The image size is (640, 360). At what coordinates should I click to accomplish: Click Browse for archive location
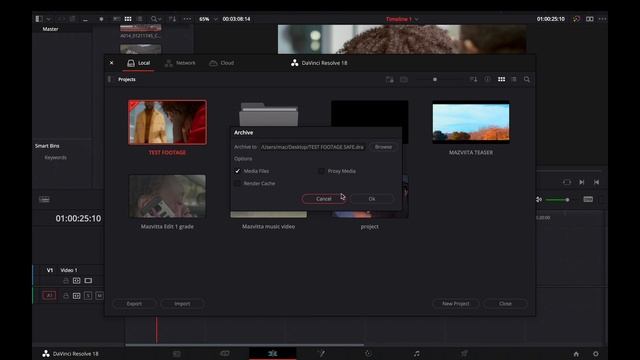pos(383,147)
